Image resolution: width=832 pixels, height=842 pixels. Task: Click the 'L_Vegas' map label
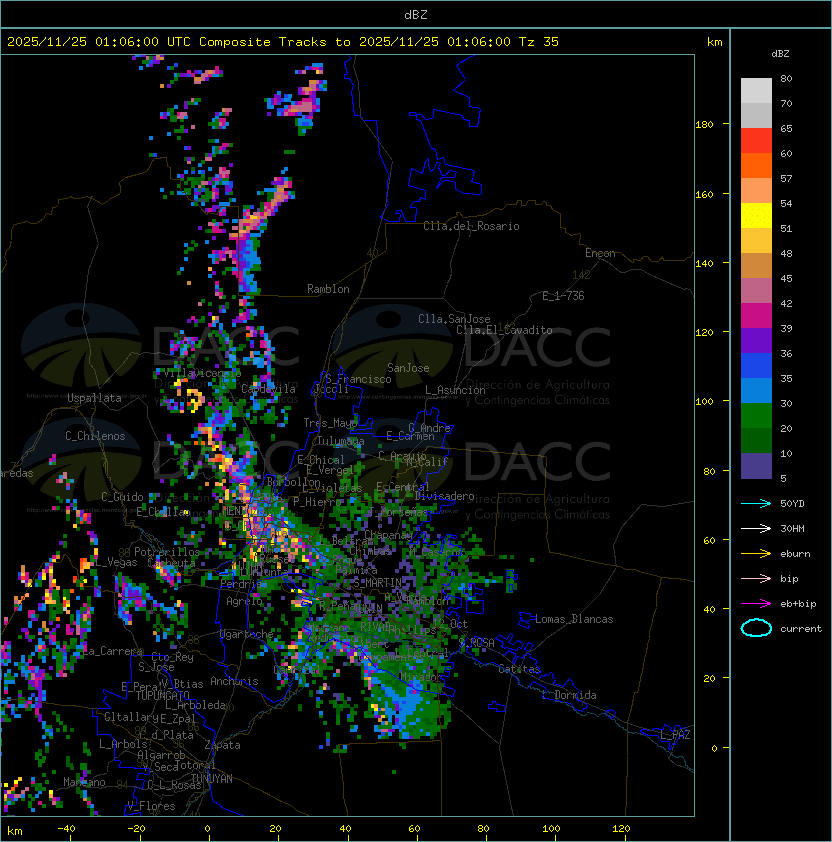pos(116,562)
